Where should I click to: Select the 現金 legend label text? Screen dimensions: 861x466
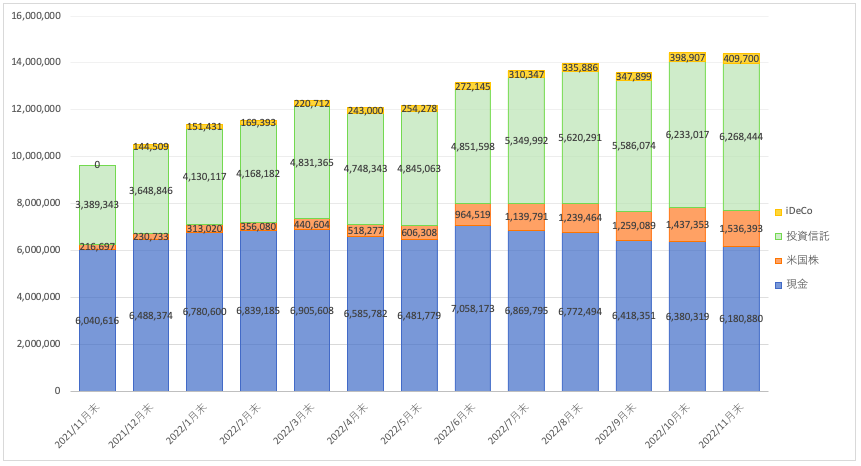pos(798,285)
